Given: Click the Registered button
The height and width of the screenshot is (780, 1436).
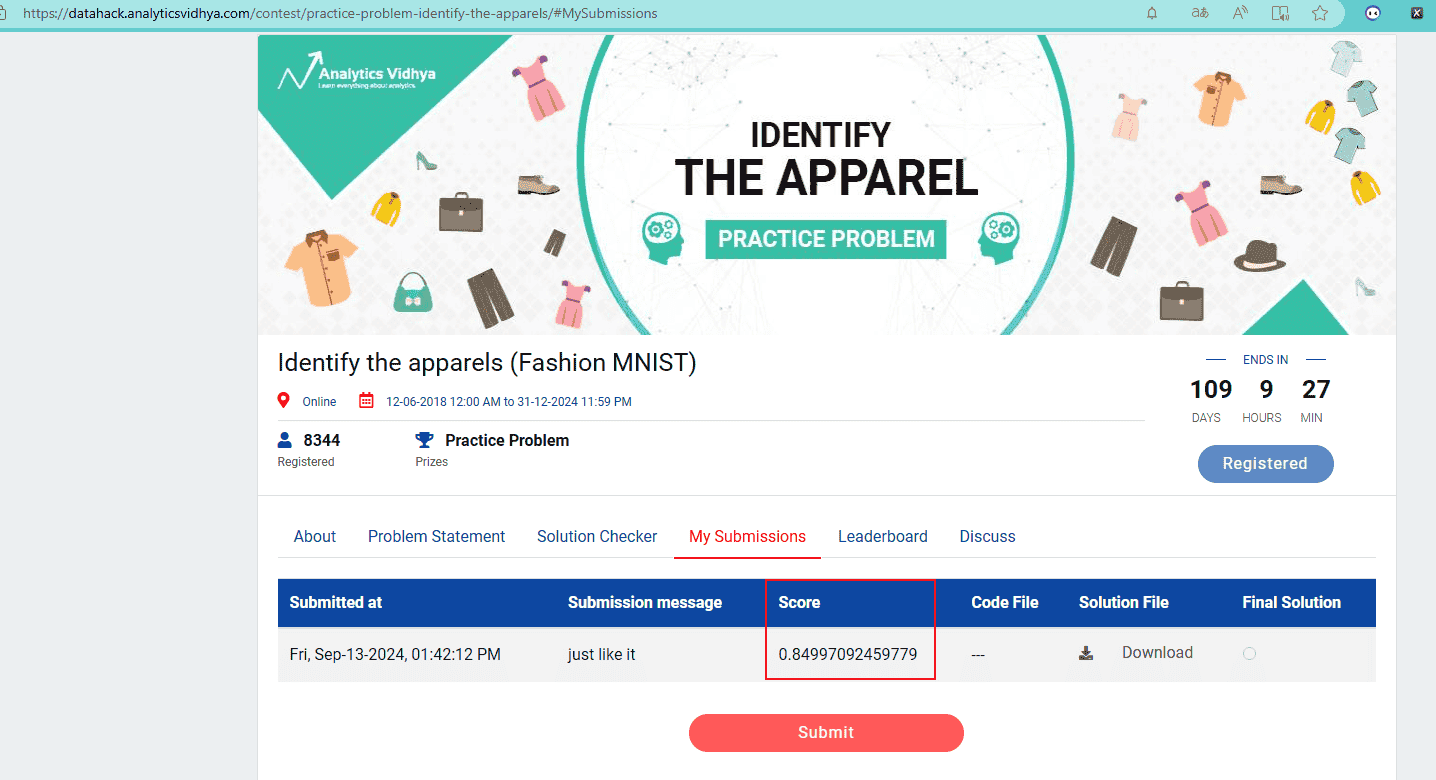Looking at the screenshot, I should pyautogui.click(x=1265, y=464).
